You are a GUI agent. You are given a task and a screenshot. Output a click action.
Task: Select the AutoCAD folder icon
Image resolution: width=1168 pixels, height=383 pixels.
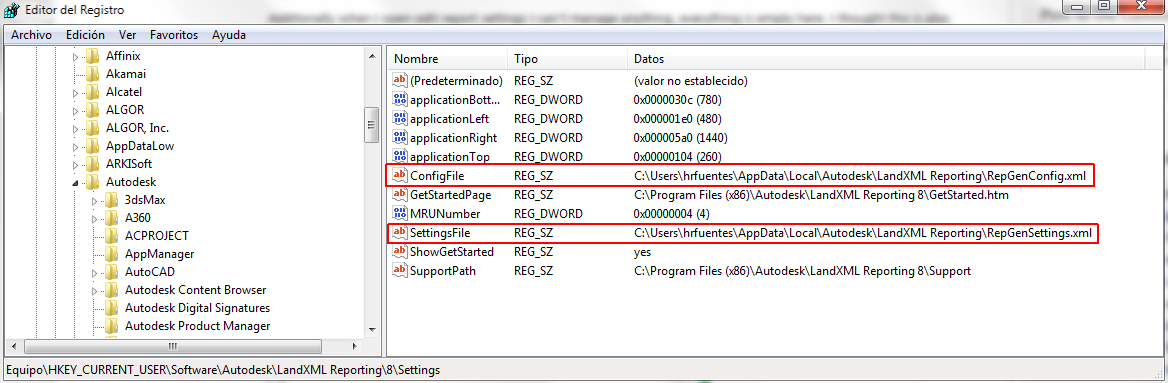click(x=112, y=271)
